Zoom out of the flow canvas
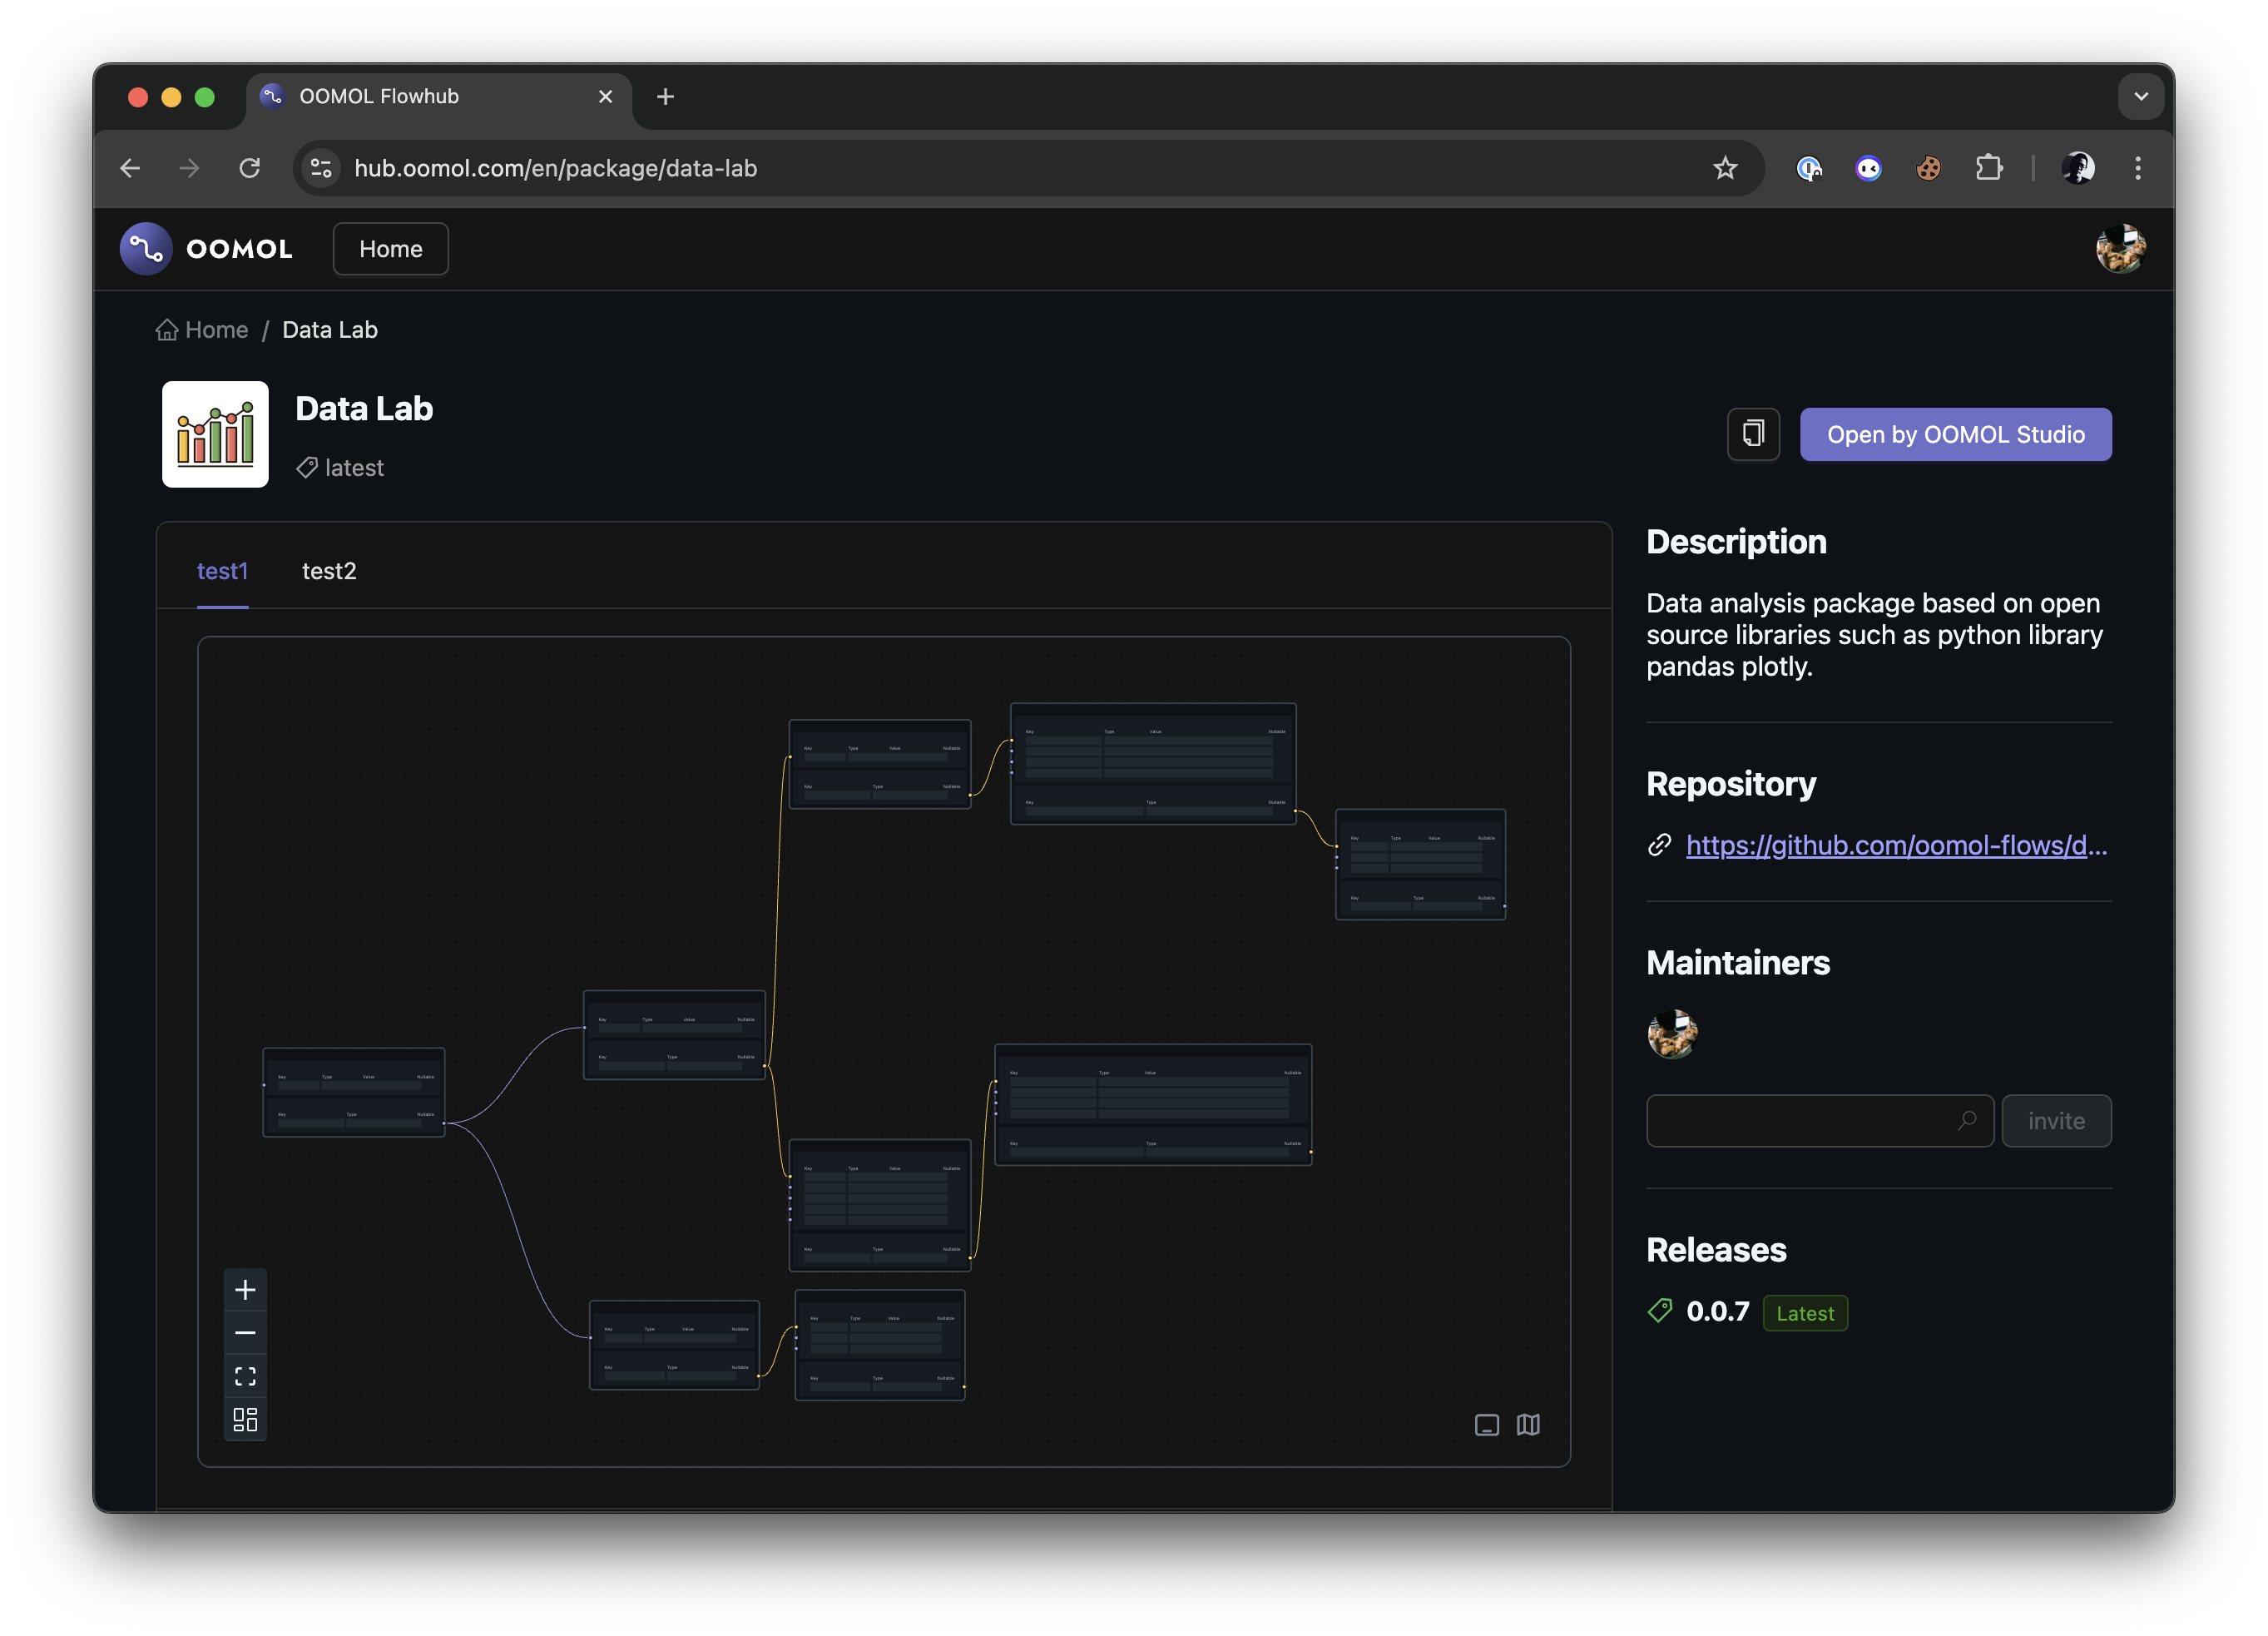Image resolution: width=2268 pixels, height=1636 pixels. tap(245, 1333)
